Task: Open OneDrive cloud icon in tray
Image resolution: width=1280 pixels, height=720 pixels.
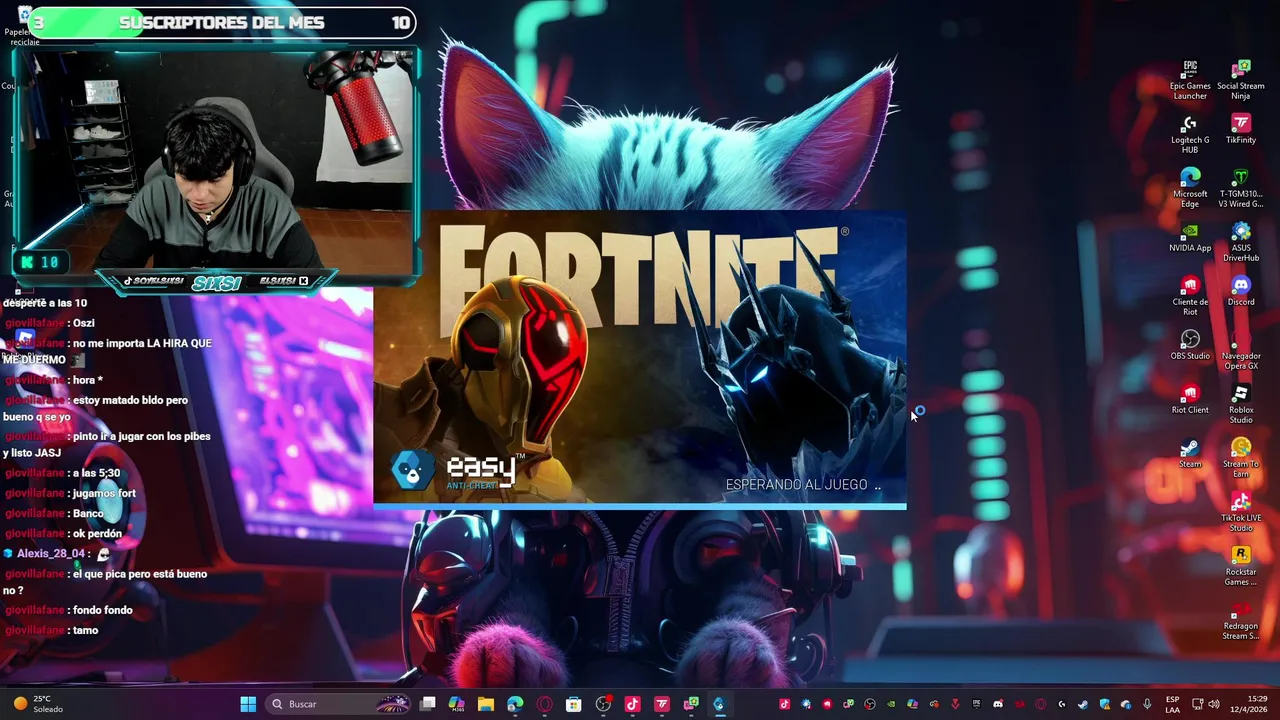Action: pos(1126,704)
